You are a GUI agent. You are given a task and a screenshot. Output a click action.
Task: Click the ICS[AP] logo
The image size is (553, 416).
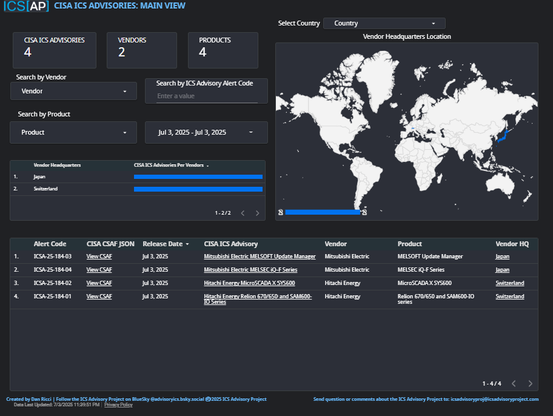(x=26, y=6)
